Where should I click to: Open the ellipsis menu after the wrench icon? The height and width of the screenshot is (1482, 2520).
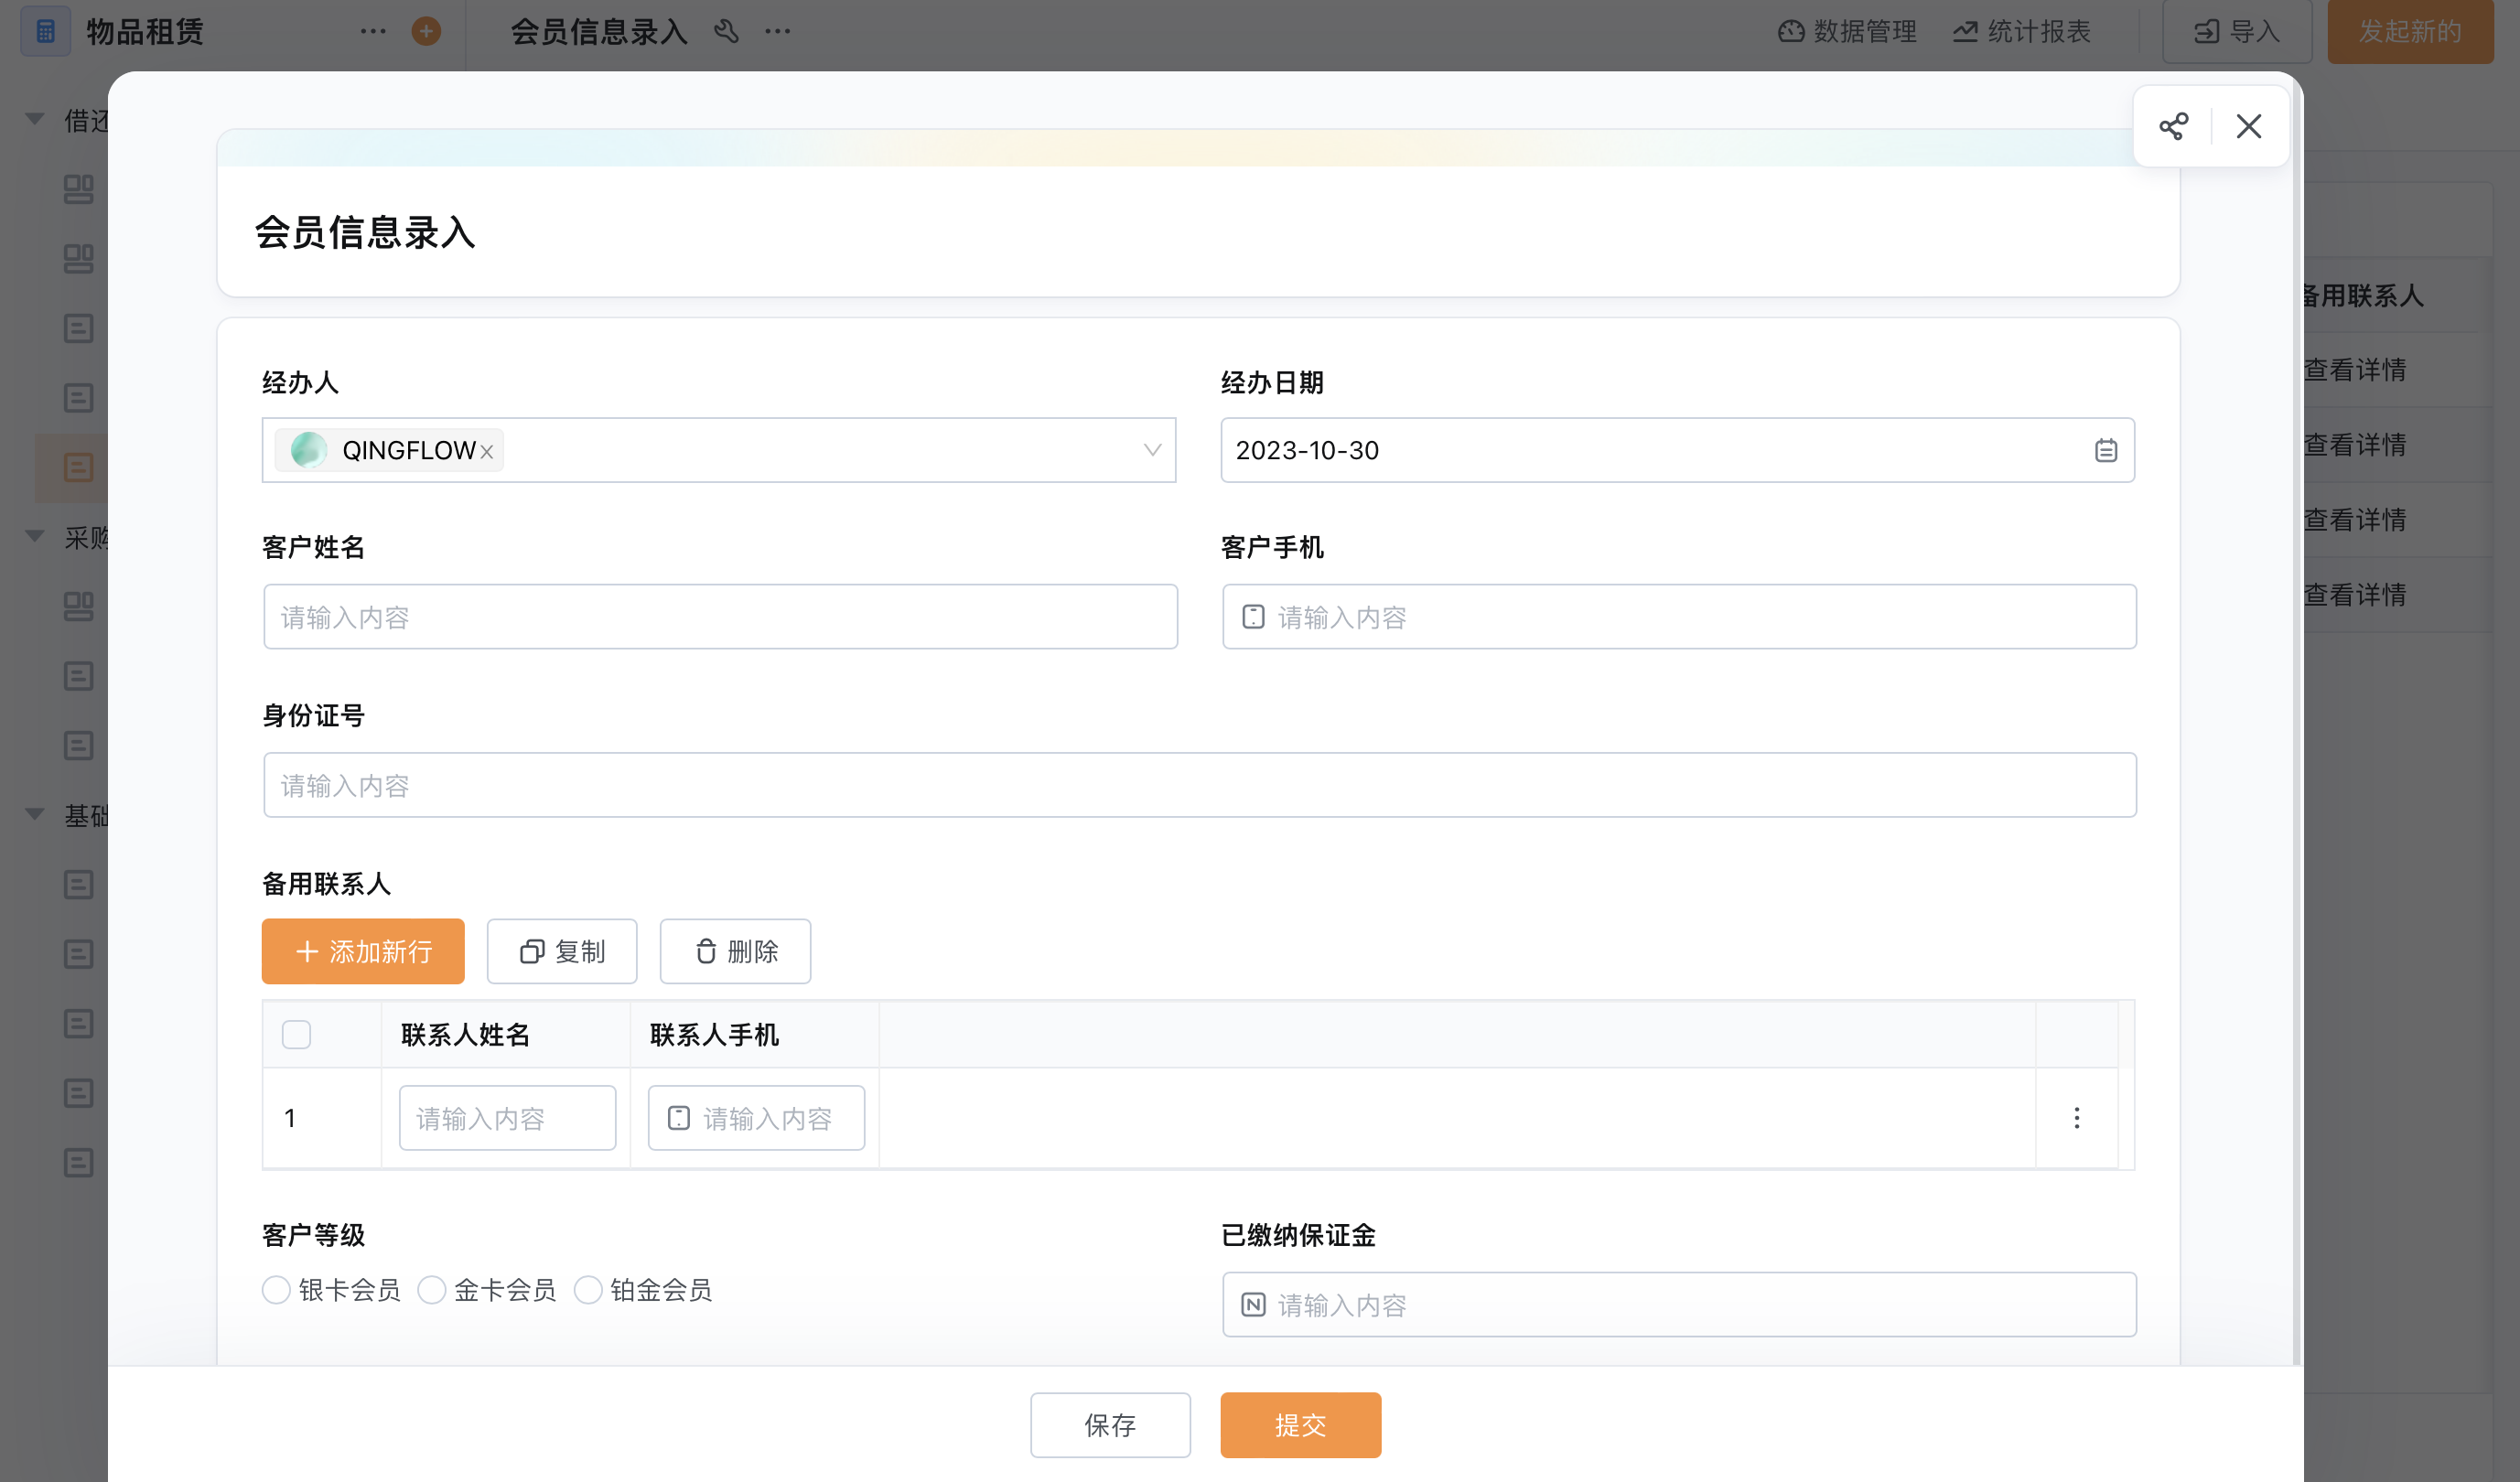(x=778, y=31)
